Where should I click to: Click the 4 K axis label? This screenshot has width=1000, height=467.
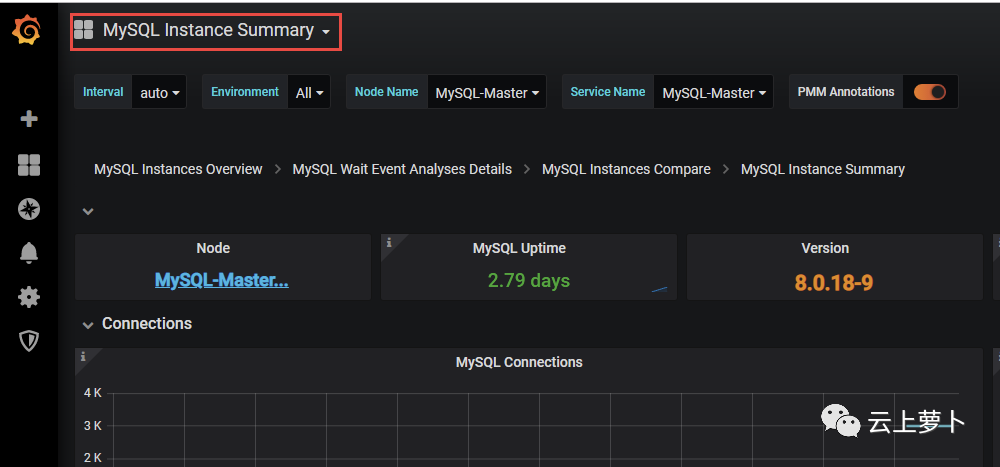point(92,392)
